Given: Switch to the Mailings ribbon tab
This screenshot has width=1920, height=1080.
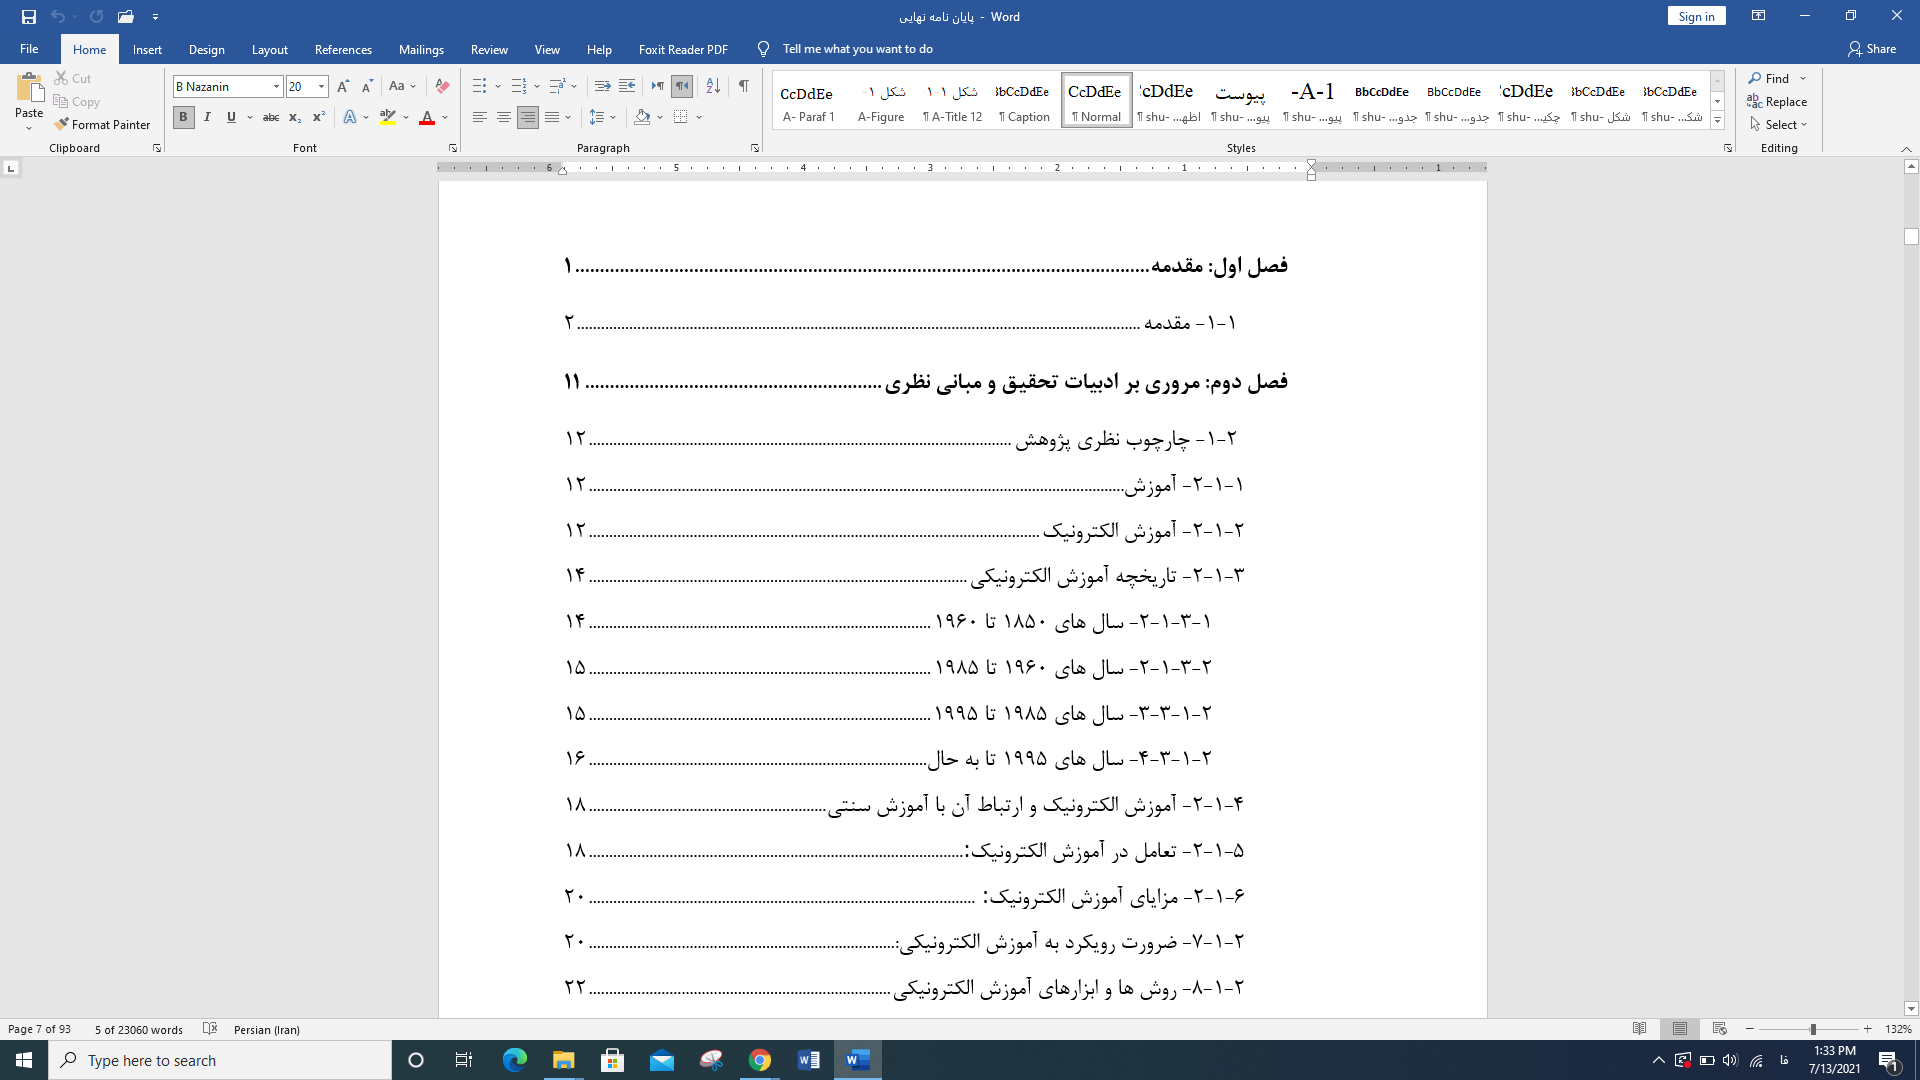Looking at the screenshot, I should [x=421, y=49].
